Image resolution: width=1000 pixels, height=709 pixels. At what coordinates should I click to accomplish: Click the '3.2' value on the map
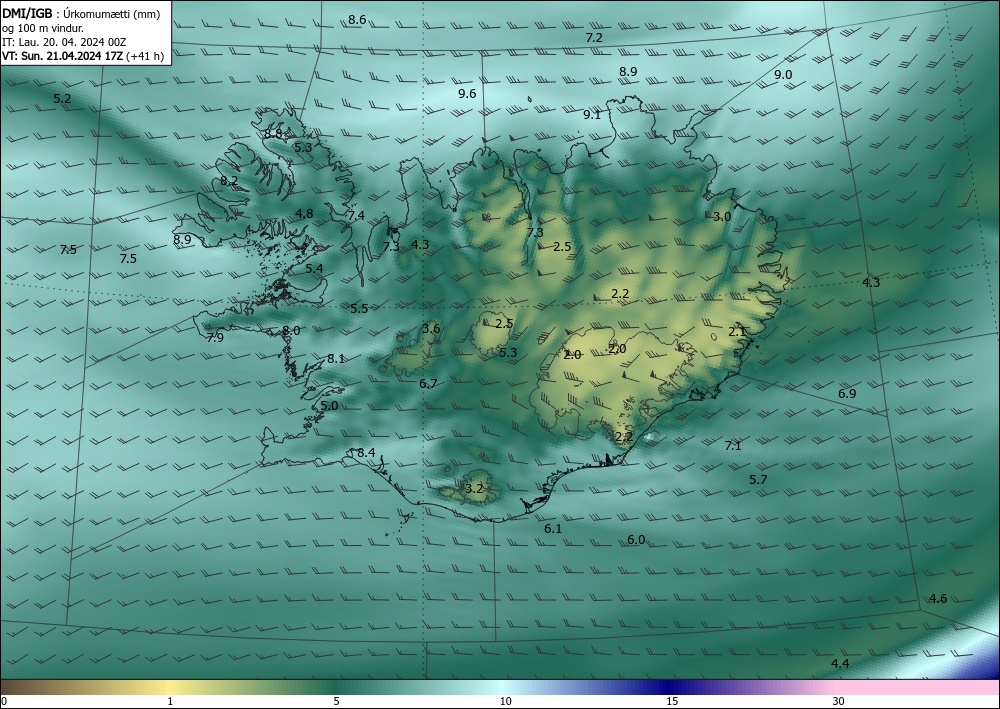tap(474, 489)
